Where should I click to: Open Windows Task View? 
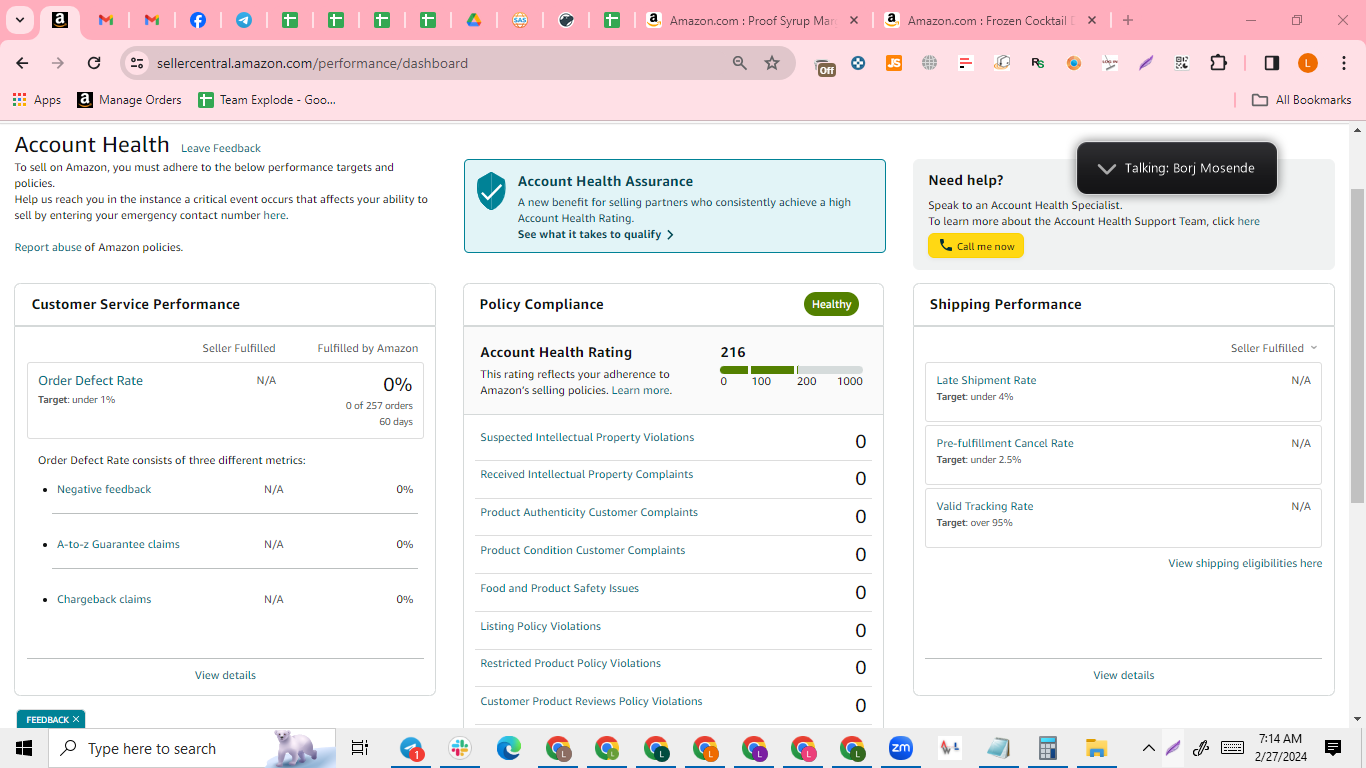tap(360, 748)
